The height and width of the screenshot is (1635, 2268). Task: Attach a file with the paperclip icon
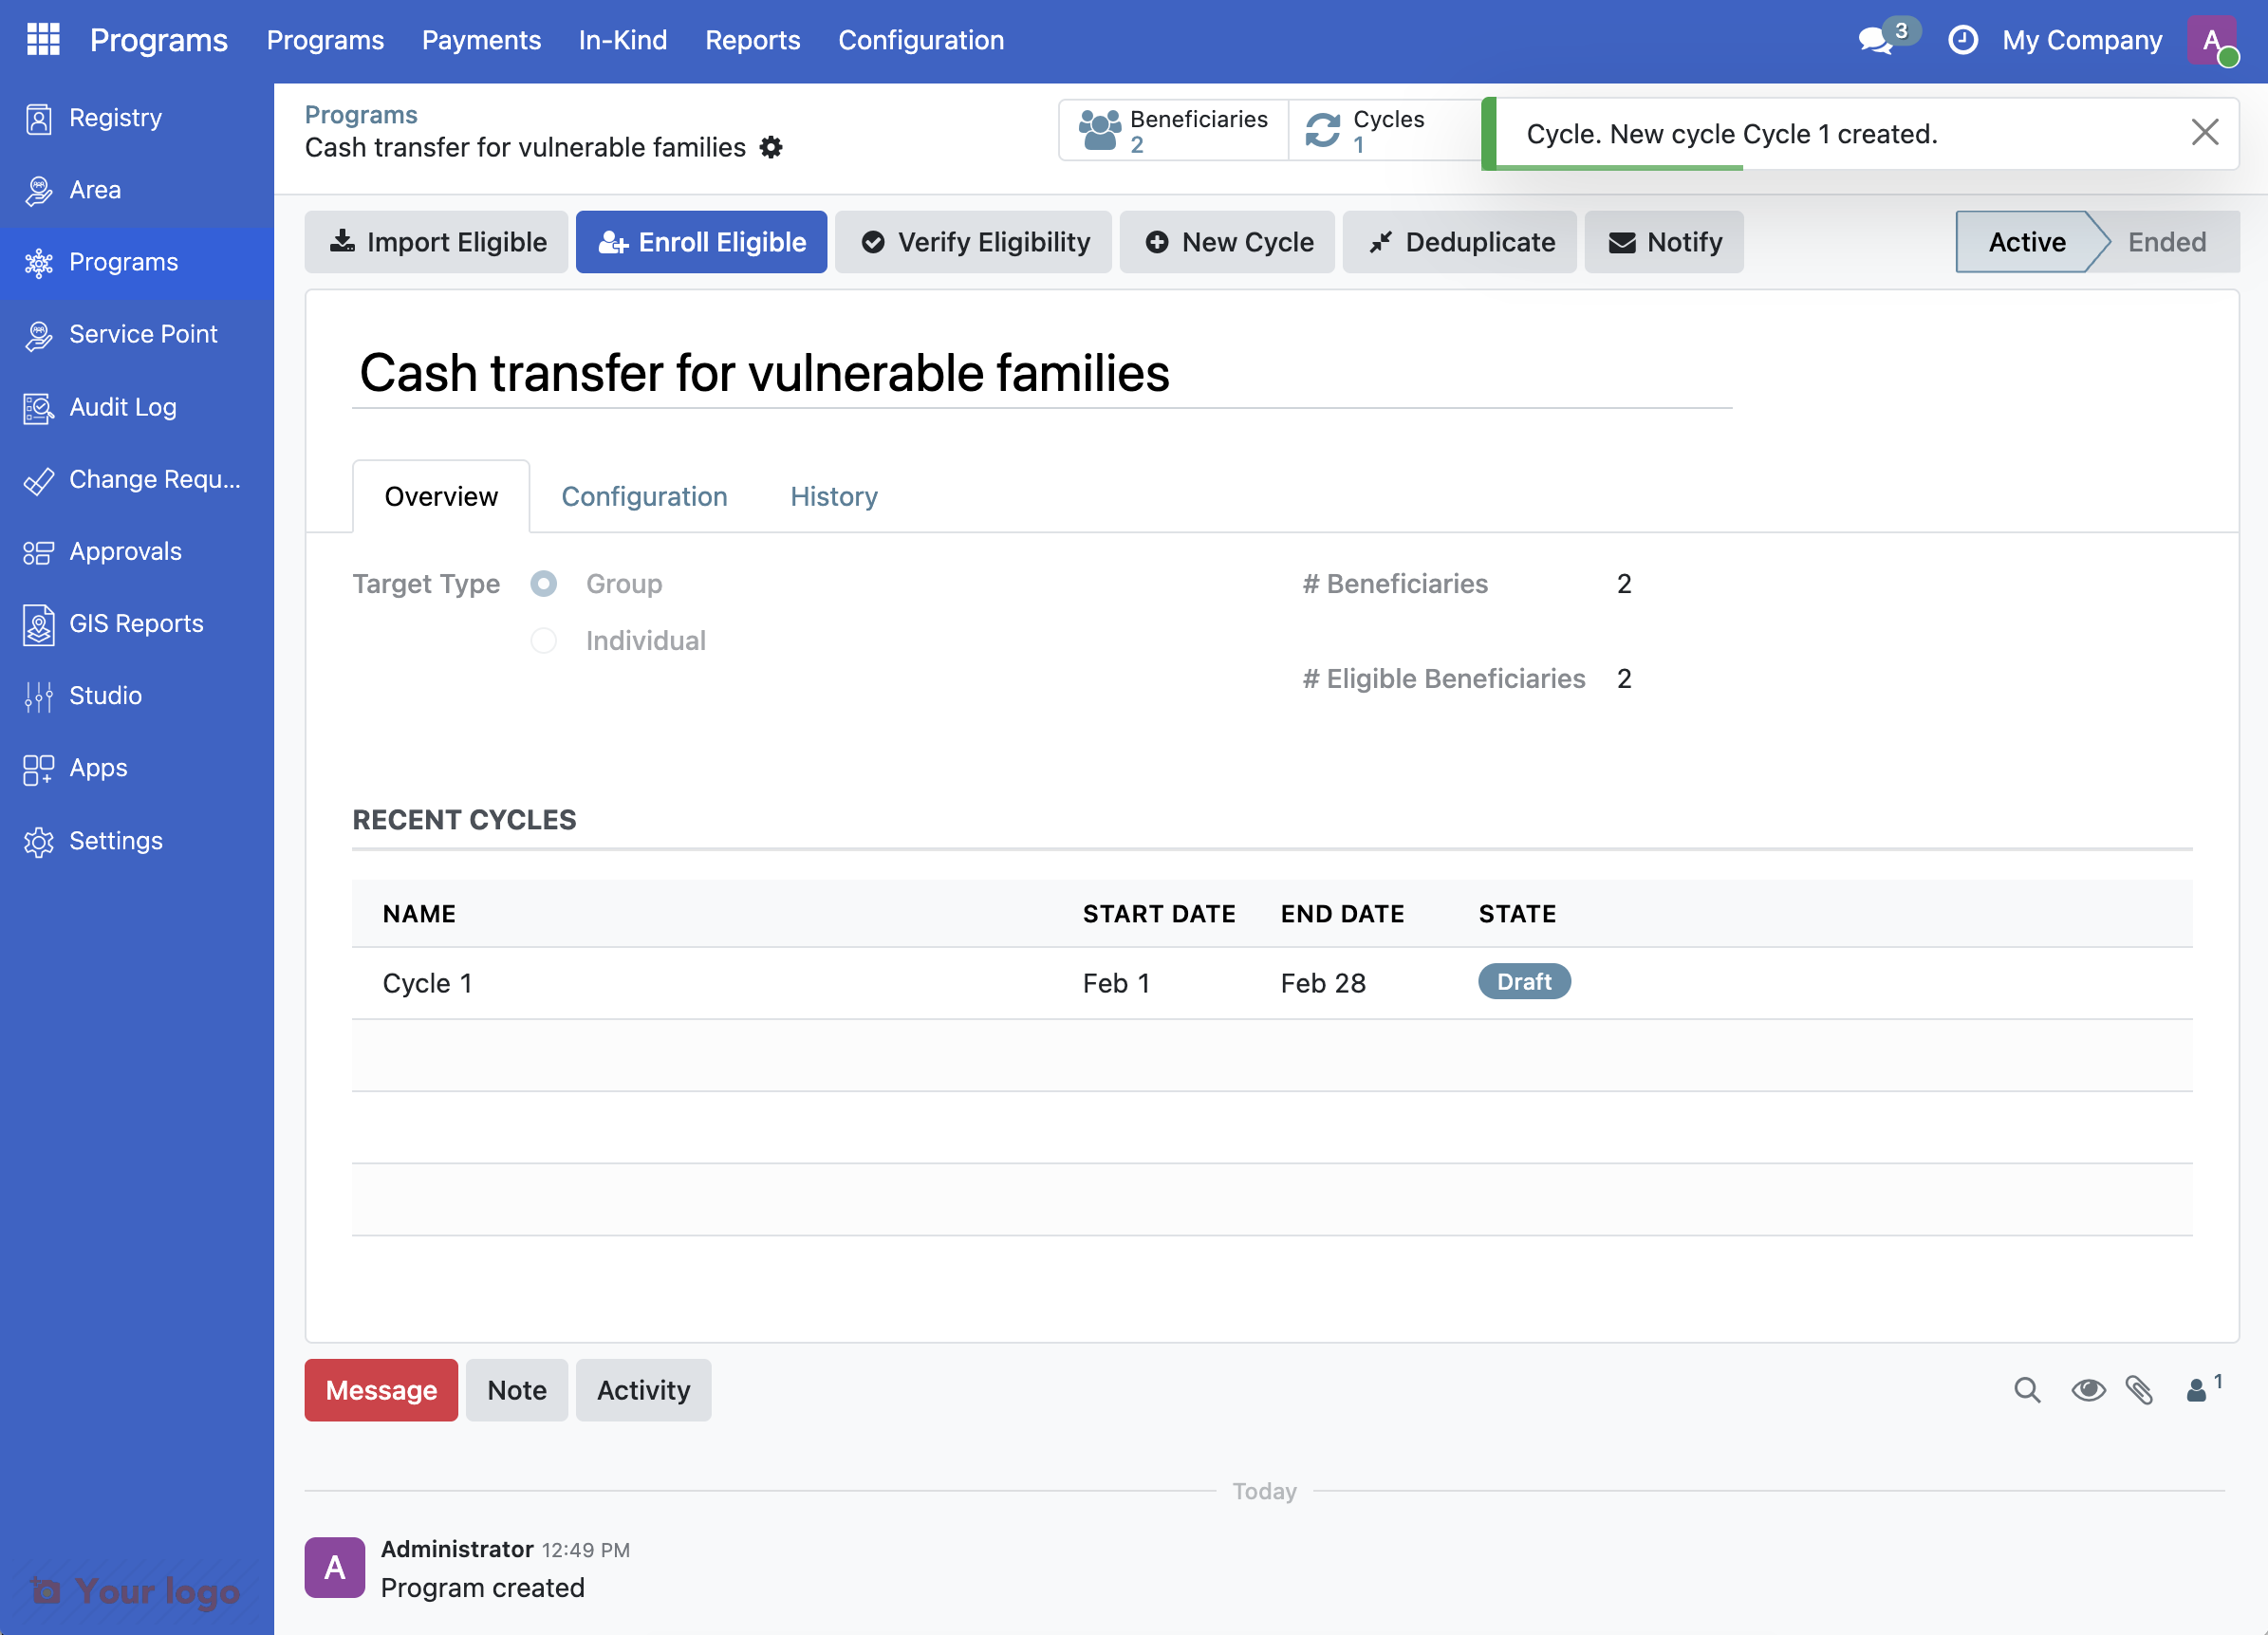(x=2141, y=1390)
